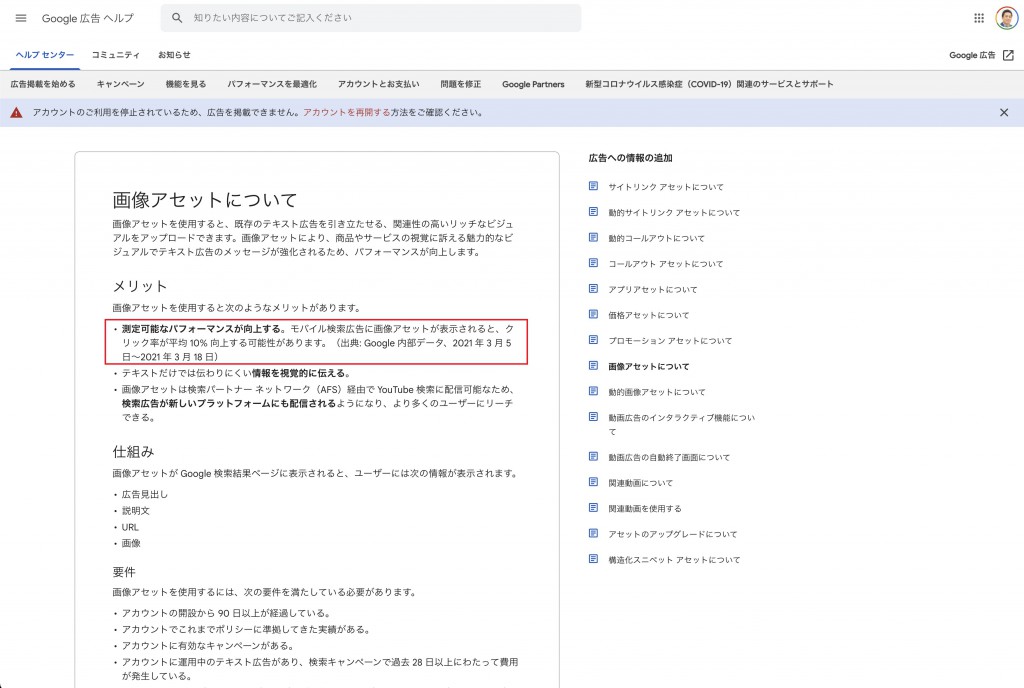This screenshot has height=688, width=1024.
Task: Click article icon beside アプリアセットについて
Action: tap(593, 289)
